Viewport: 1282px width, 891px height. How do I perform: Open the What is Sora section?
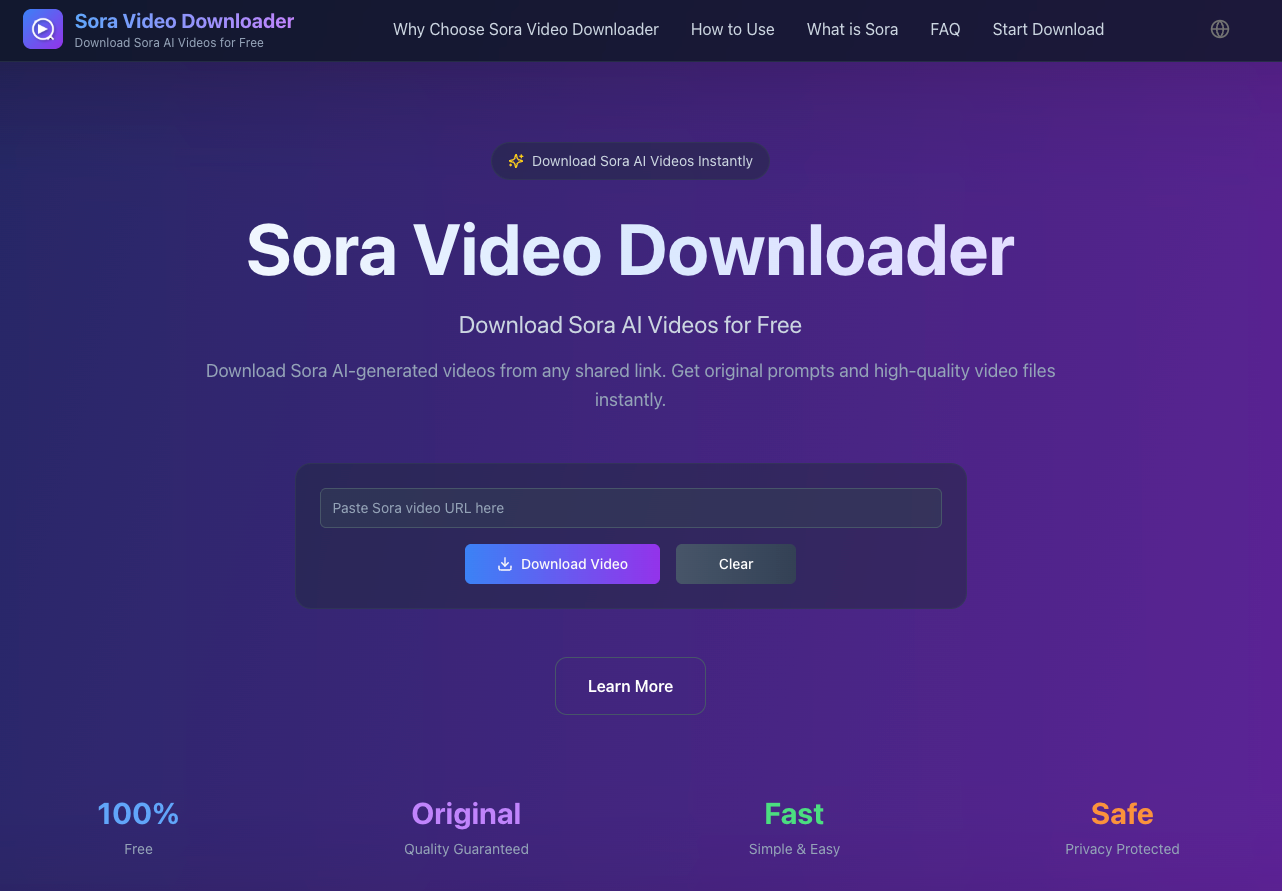tap(852, 29)
